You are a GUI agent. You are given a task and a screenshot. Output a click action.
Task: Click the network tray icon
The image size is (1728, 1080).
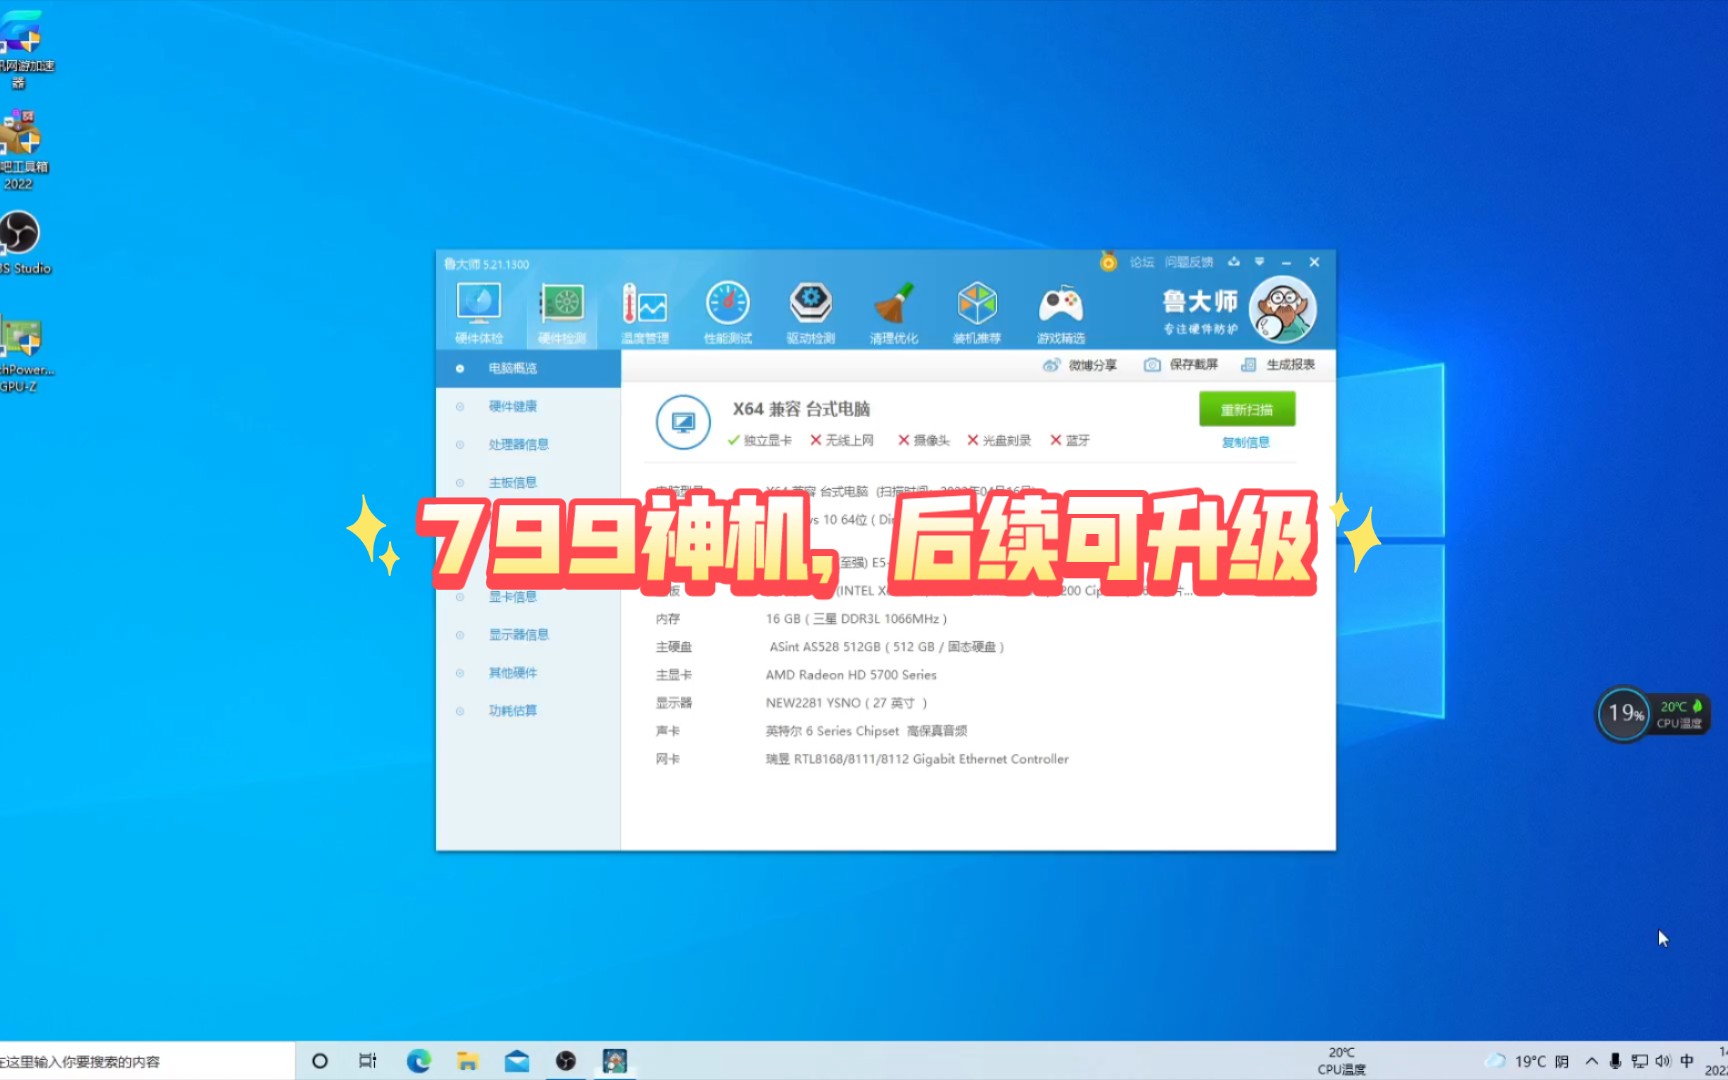tap(1640, 1061)
